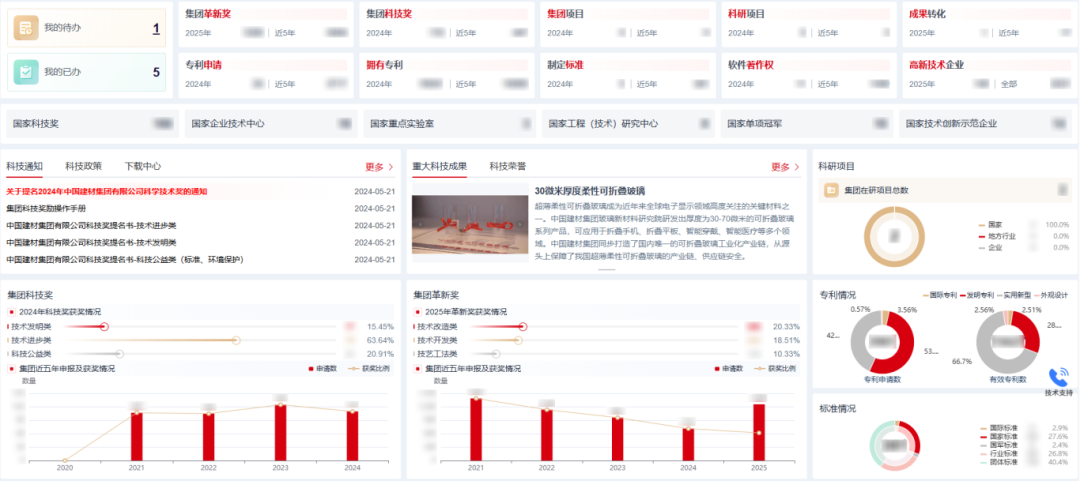Toggle 获奖比例 legend in 集团革新奖 chart
Image resolution: width=1080 pixels, height=481 pixels.
(767, 369)
